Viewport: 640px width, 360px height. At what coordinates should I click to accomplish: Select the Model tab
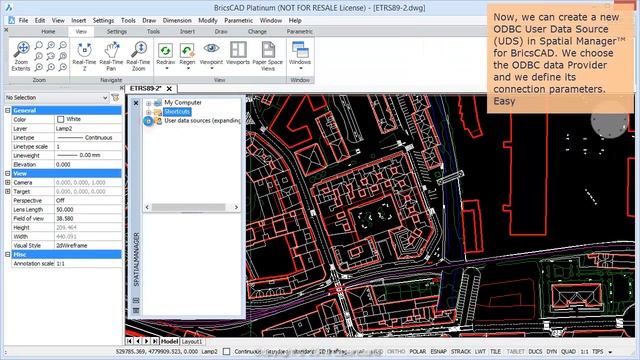(169, 341)
